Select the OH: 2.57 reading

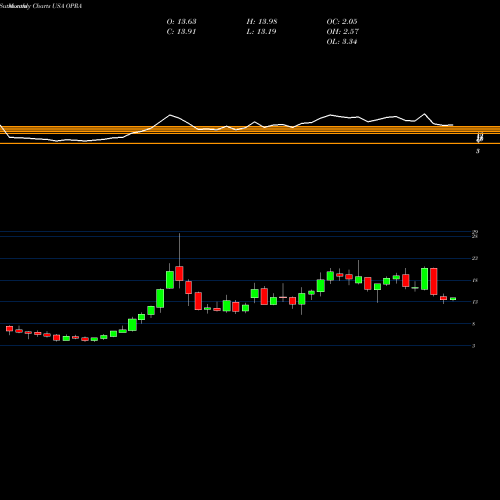coord(343,32)
